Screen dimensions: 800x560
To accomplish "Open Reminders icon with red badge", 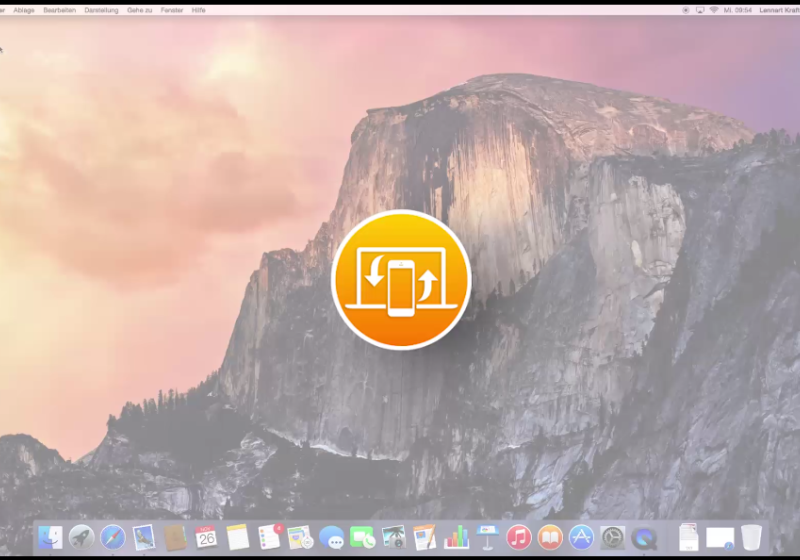I will click(269, 537).
